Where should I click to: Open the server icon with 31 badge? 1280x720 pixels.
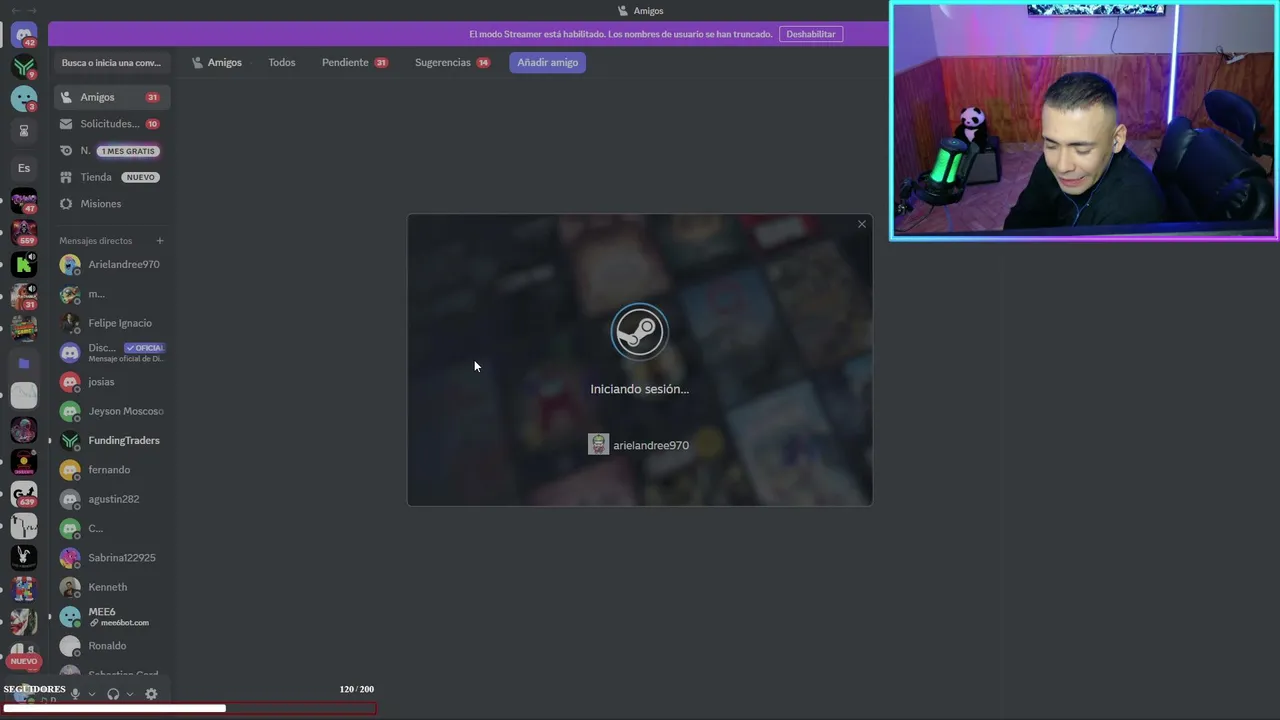[x=24, y=297]
